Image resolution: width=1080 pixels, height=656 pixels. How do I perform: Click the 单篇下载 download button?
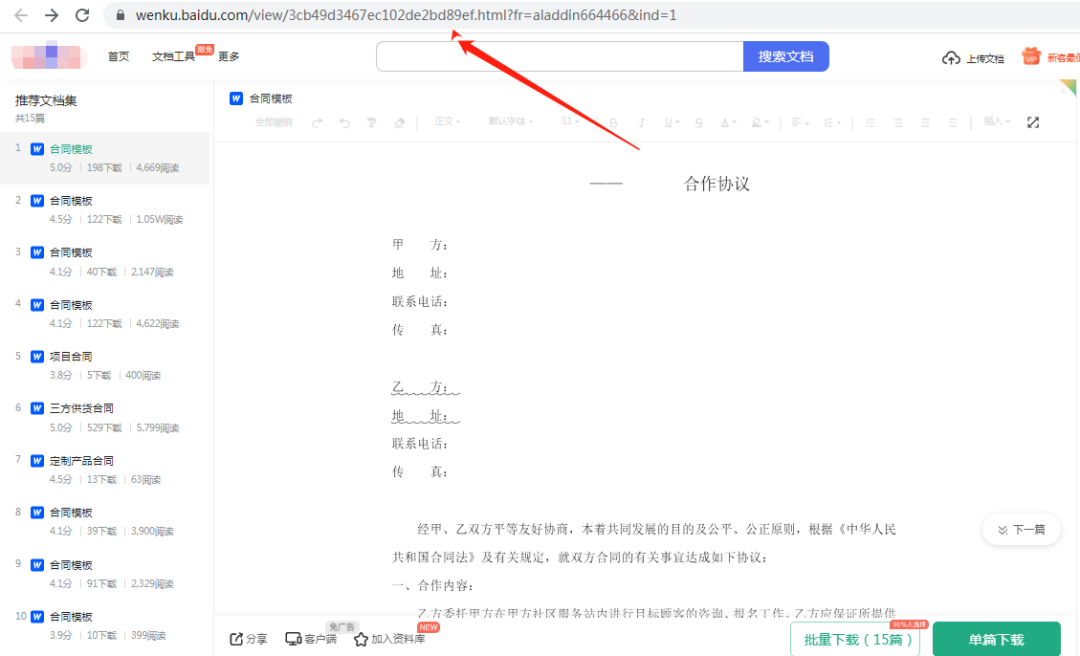coord(996,639)
